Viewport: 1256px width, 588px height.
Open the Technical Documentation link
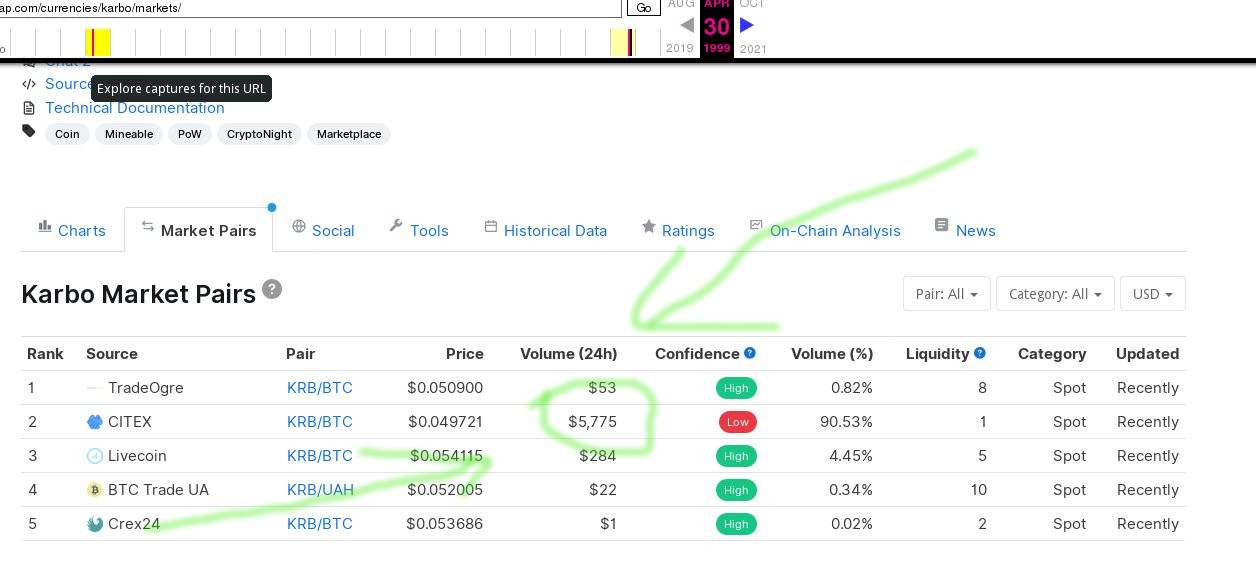click(x=134, y=108)
